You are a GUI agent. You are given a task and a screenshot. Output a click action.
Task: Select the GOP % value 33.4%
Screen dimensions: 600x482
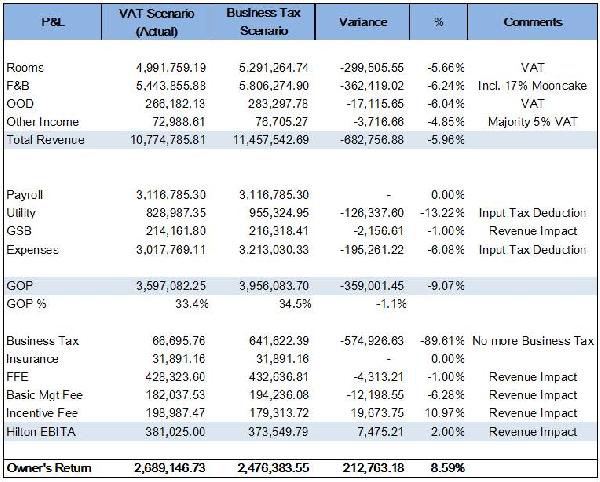(x=192, y=304)
